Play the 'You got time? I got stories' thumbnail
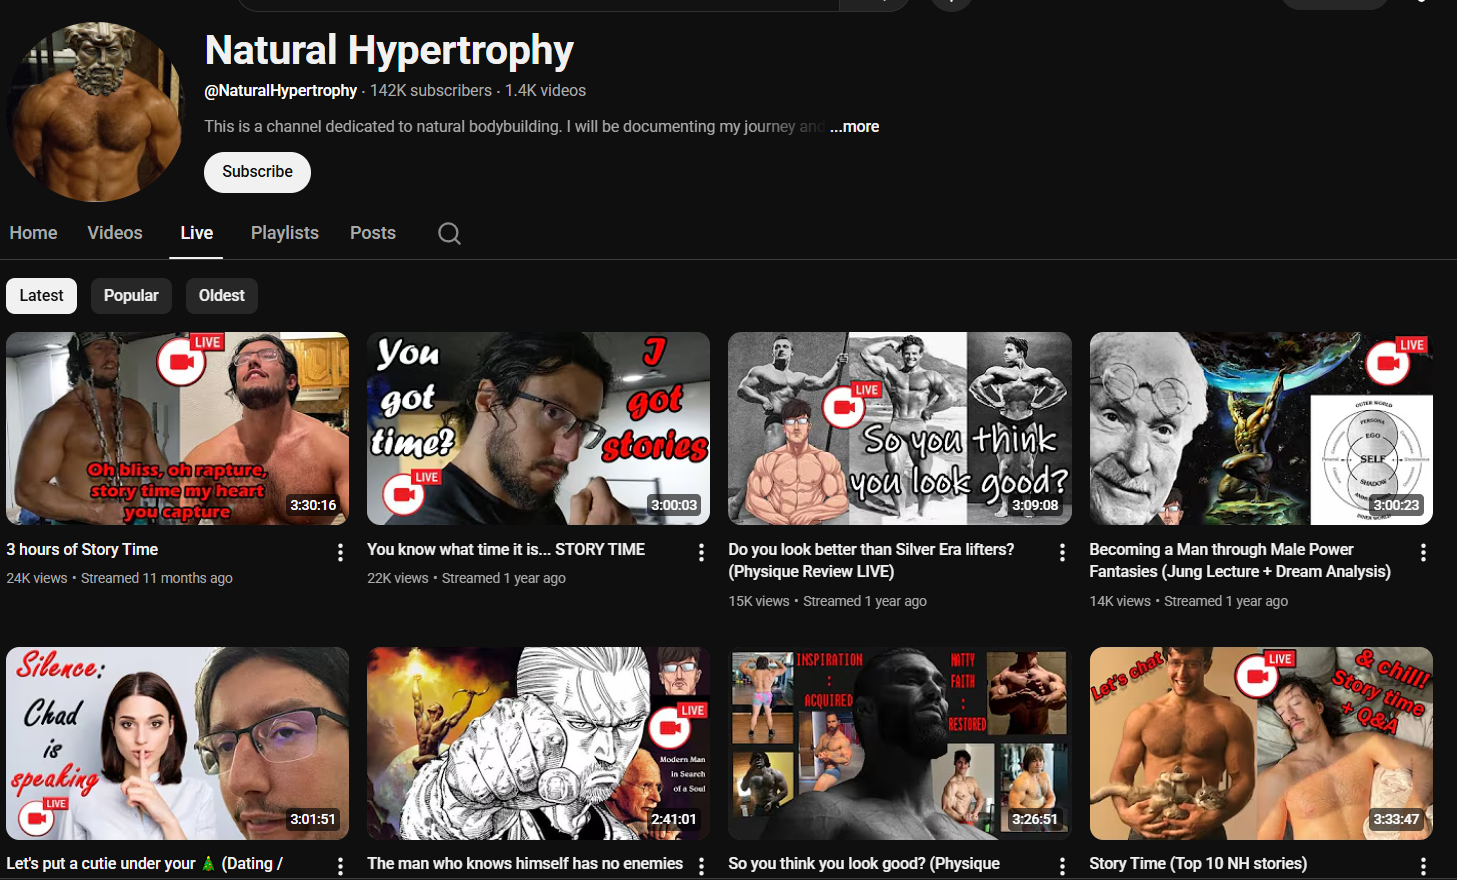 coord(538,428)
